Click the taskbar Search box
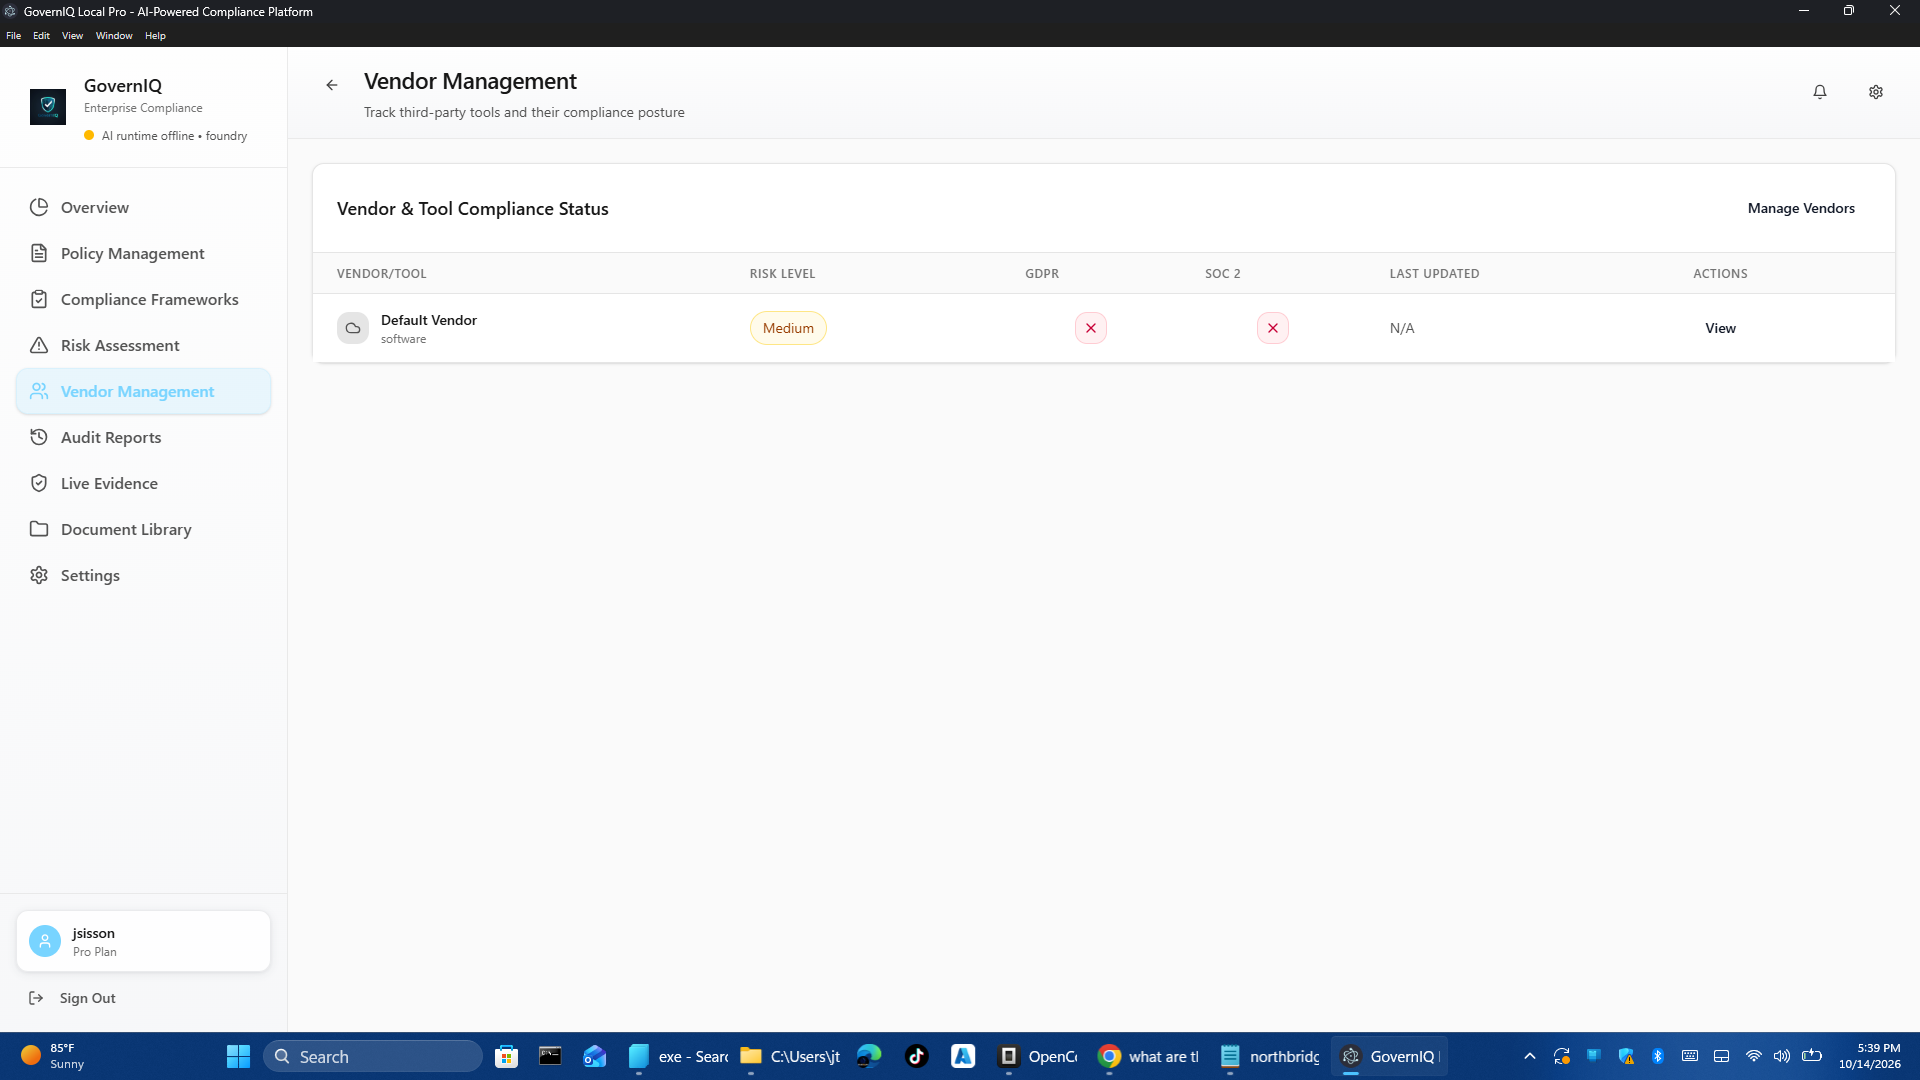 373,1056
